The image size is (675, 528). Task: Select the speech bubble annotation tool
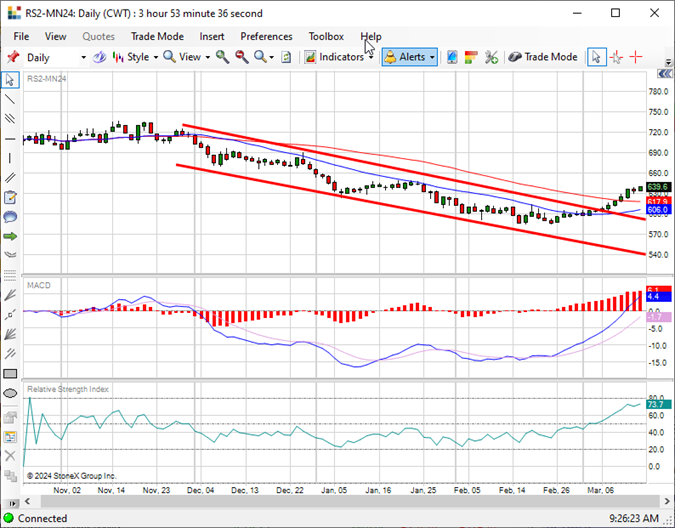pos(10,216)
